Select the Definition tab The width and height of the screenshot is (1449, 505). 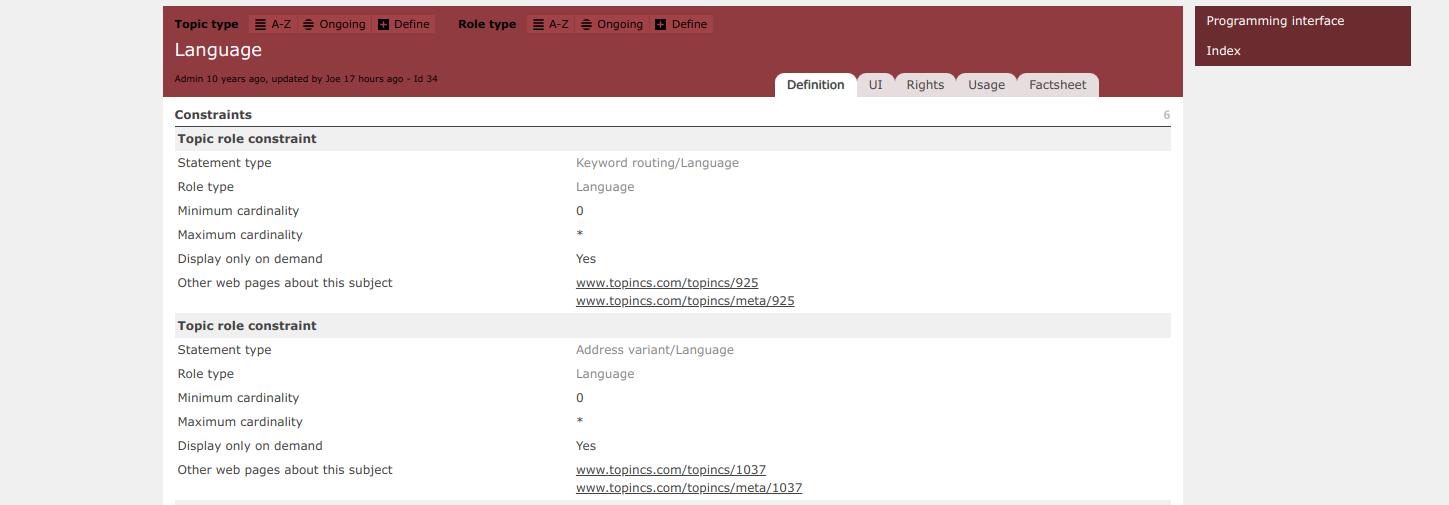point(815,85)
